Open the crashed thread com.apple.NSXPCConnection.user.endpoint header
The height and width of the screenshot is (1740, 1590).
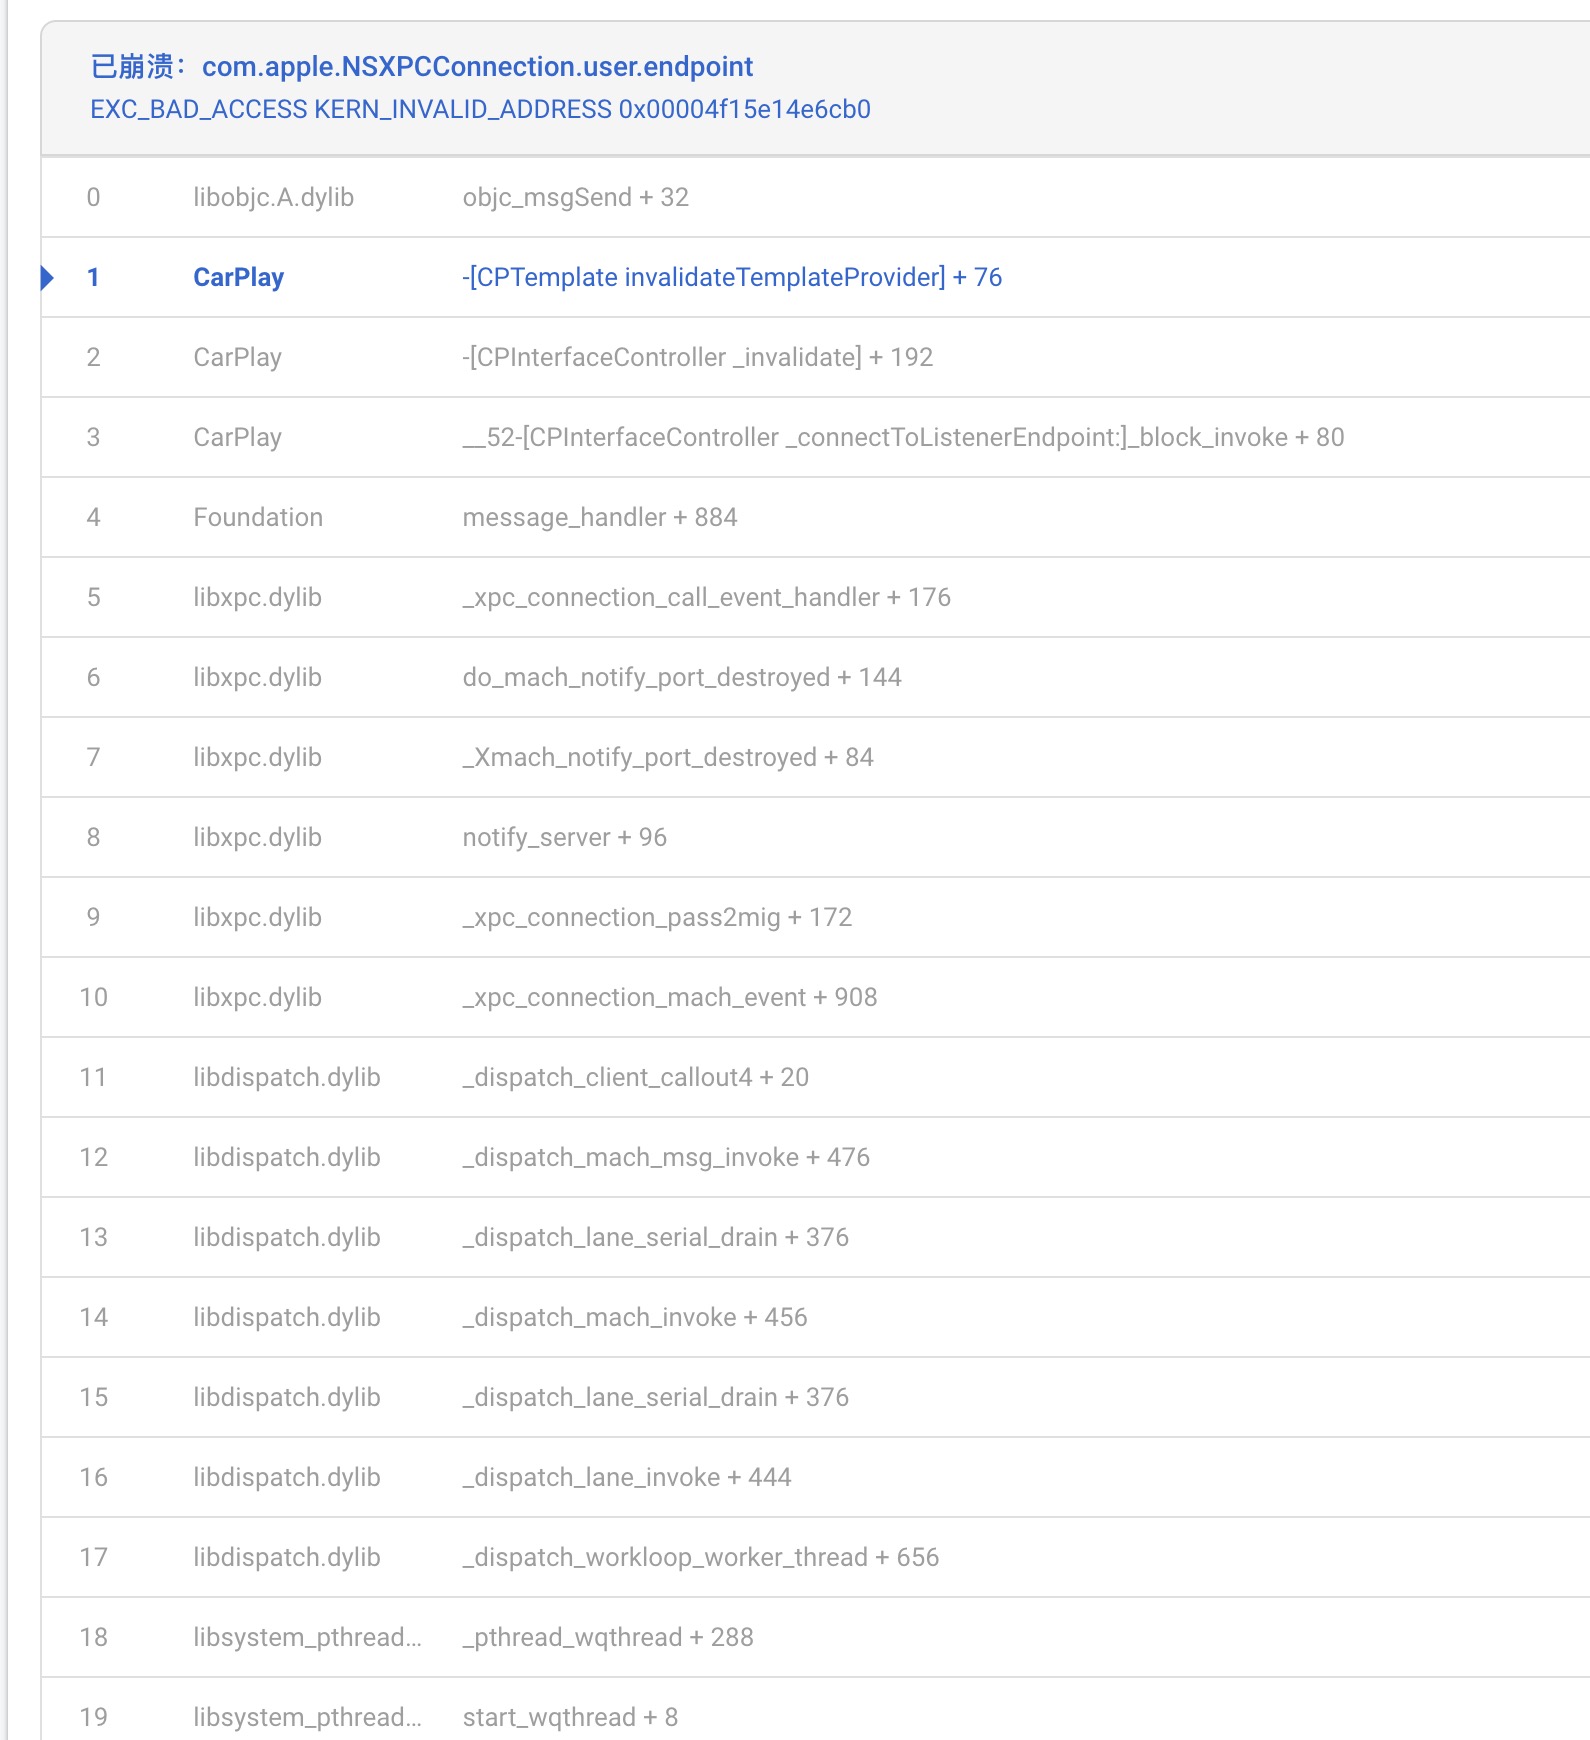(x=477, y=67)
